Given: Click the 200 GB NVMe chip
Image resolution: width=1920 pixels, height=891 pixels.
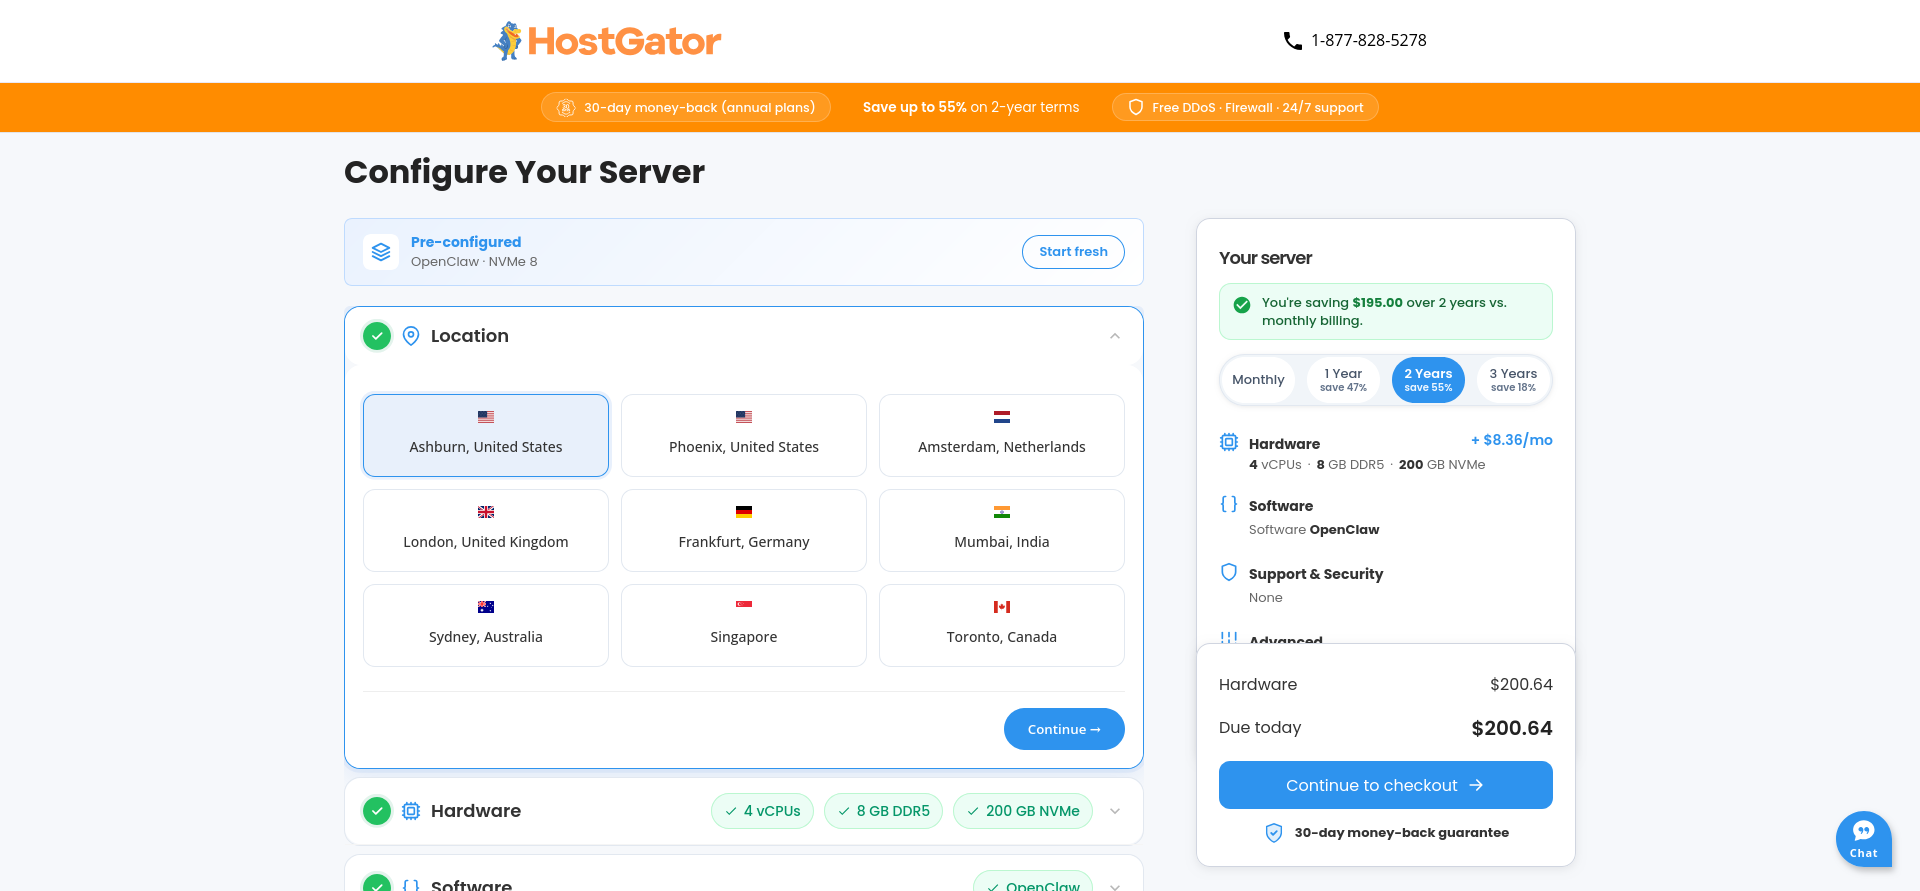Looking at the screenshot, I should [1023, 811].
